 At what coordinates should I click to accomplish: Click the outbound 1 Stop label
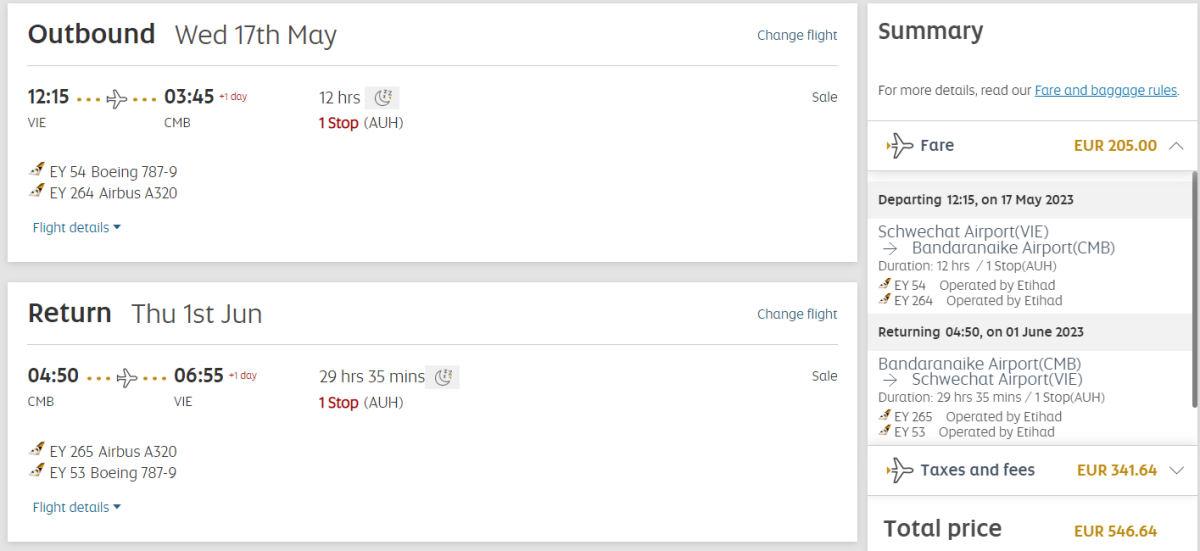338,123
